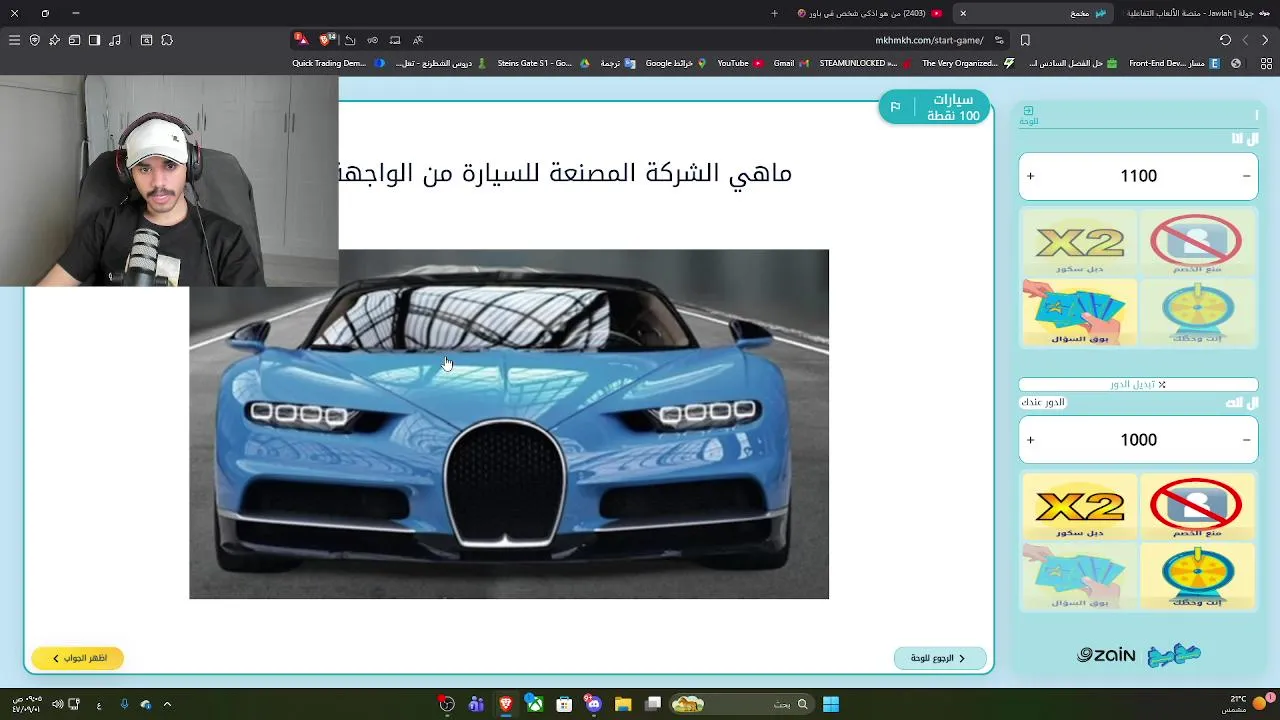Use second team's spin wheel card (إنت وحظك)
1280x720 pixels.
[x=1196, y=576]
